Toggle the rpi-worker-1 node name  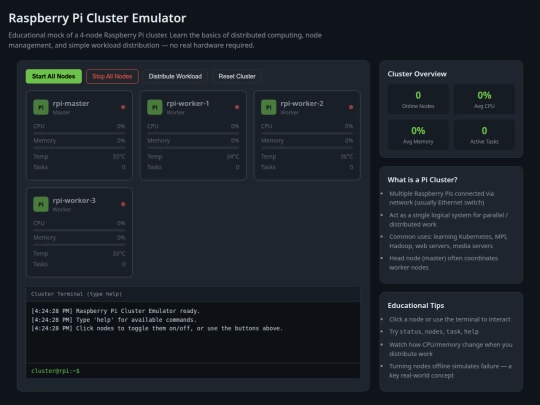(x=188, y=103)
